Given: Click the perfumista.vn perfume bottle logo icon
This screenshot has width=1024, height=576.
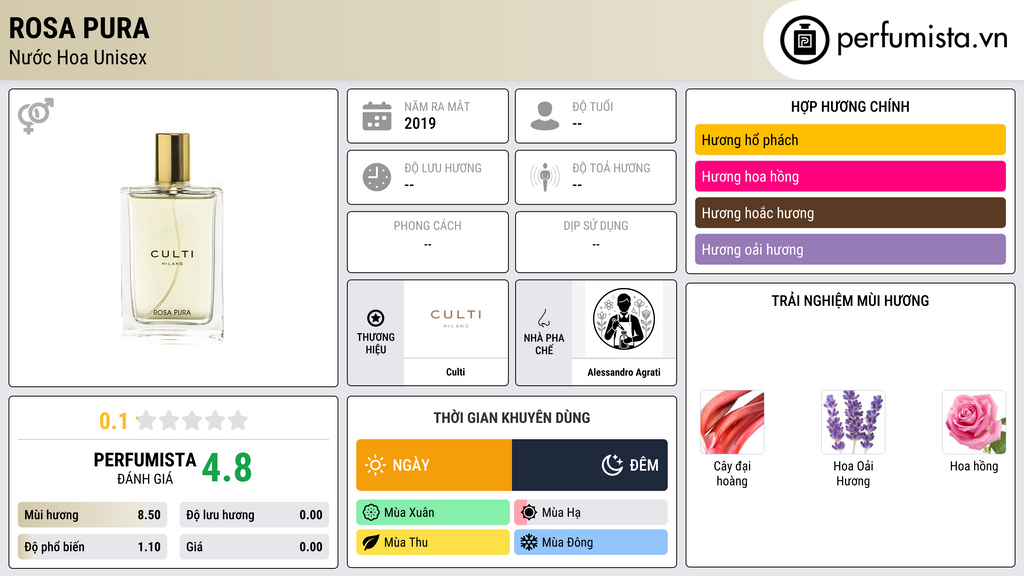Looking at the screenshot, I should pyautogui.click(x=804, y=40).
